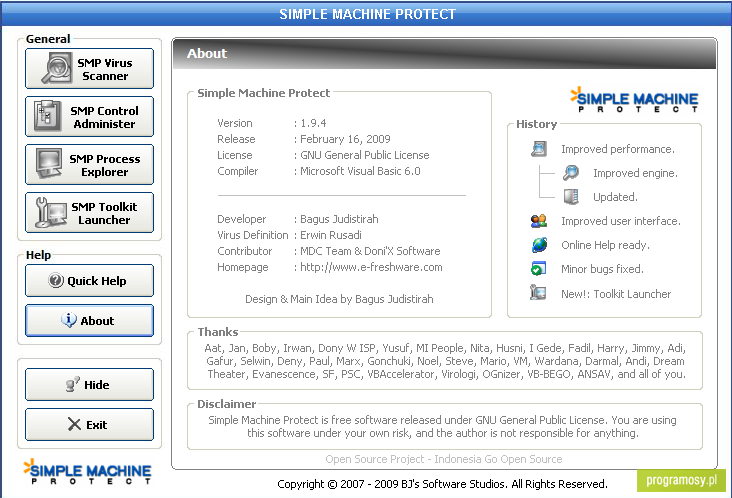Click the 'SIMPLE MACHINE PROTECT' title bar

[x=366, y=14]
